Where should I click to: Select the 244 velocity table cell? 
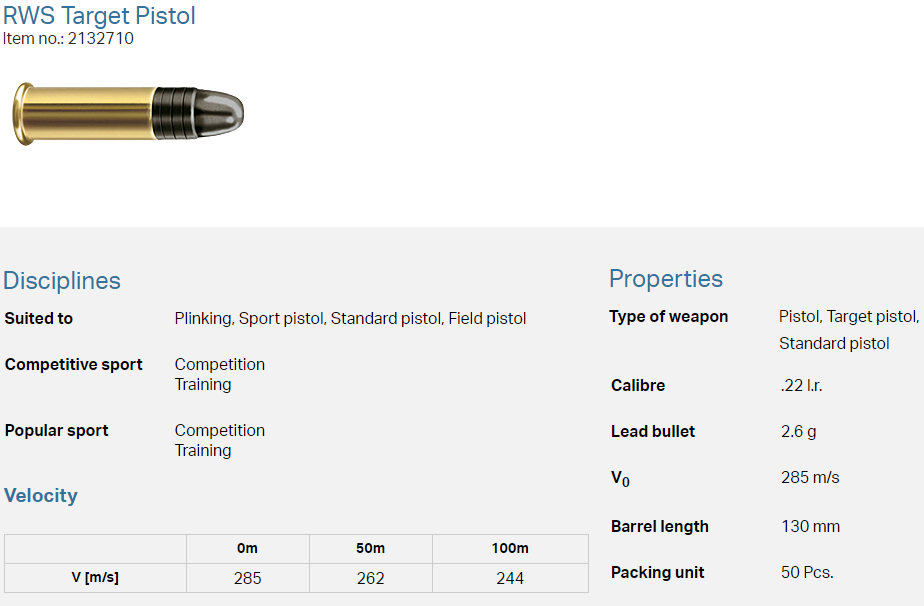coord(510,578)
